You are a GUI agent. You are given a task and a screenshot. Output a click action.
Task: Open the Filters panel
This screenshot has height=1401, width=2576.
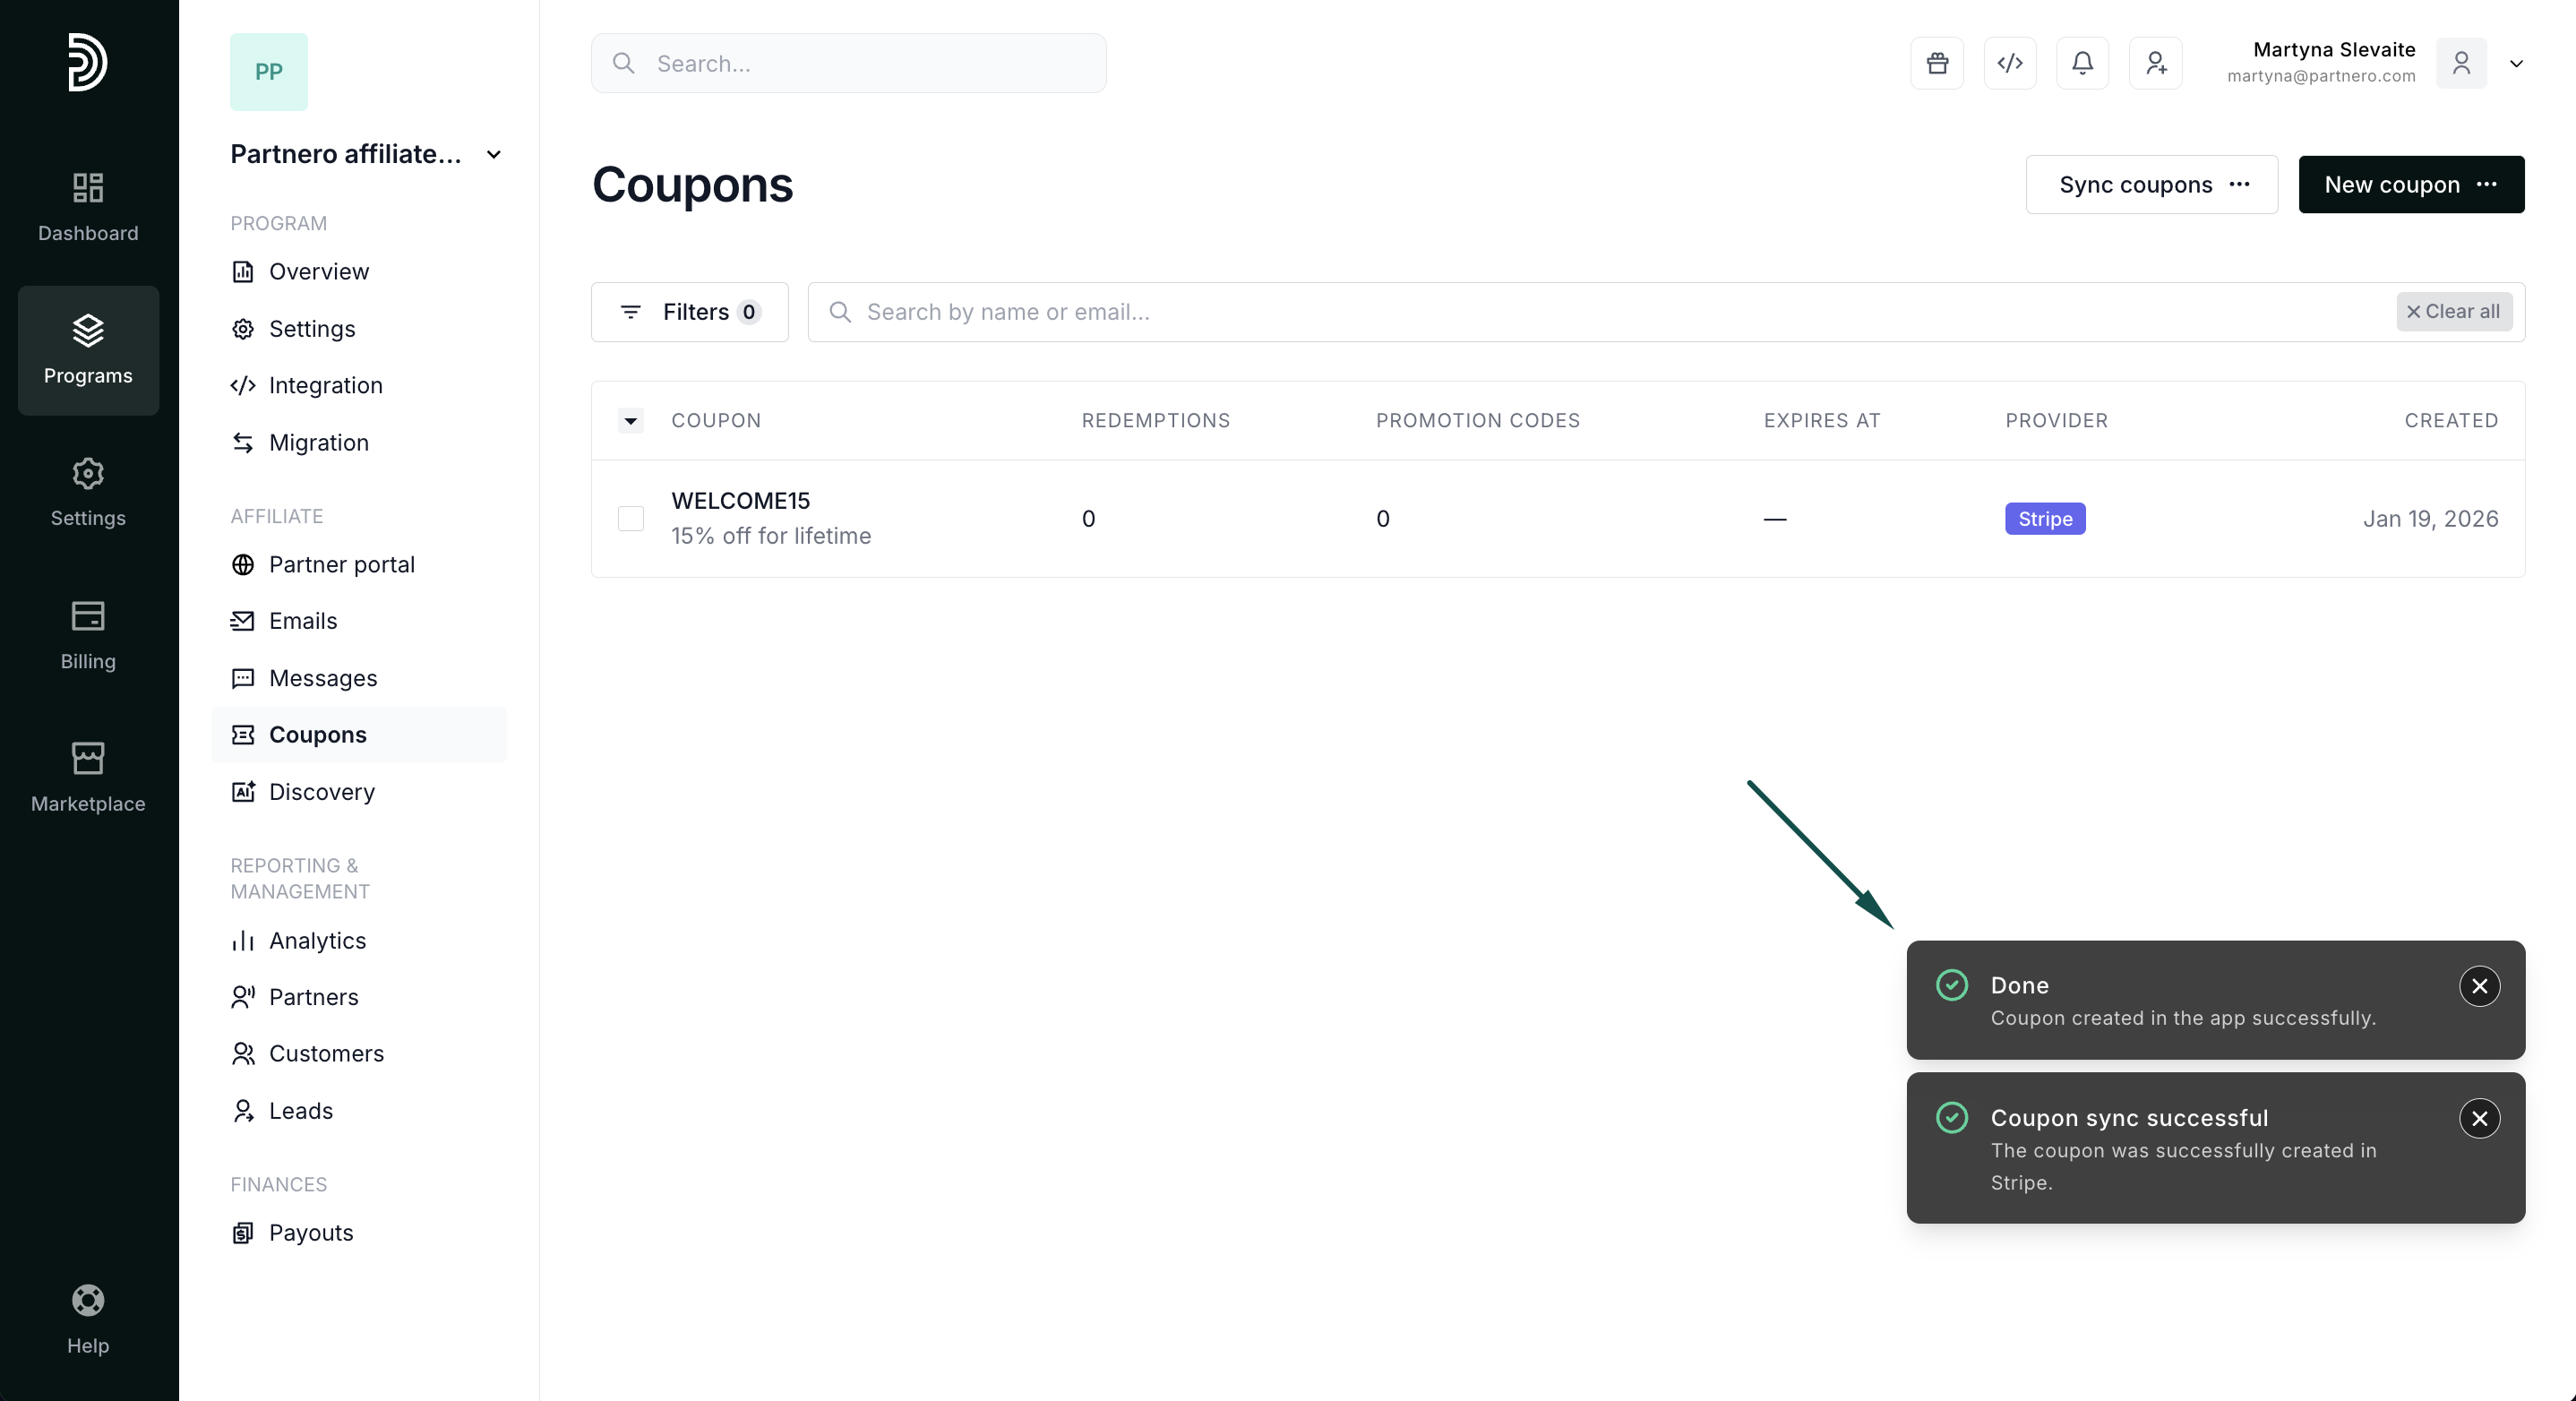[690, 312]
